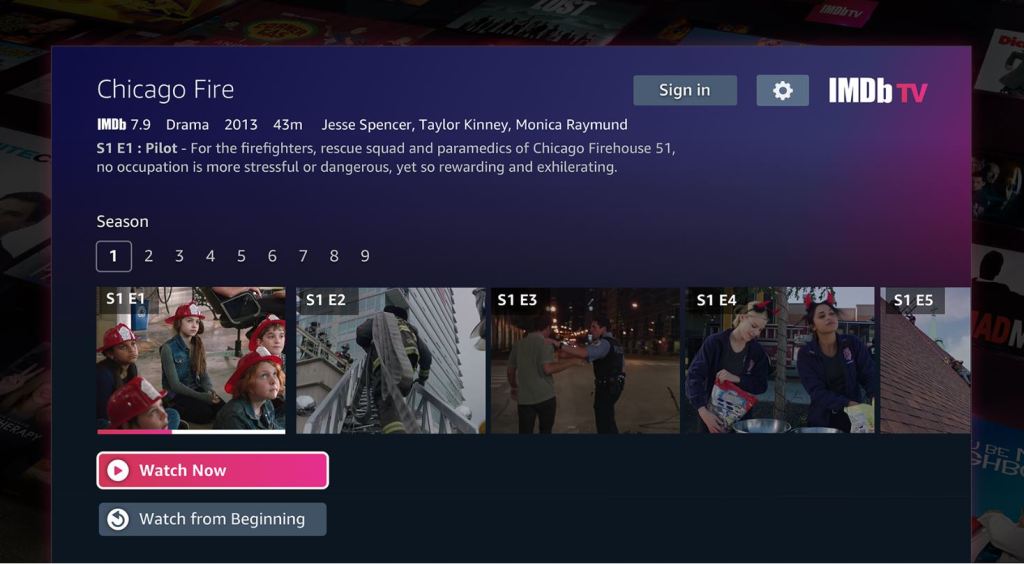The height and width of the screenshot is (564, 1024).
Task: Switch to season 8
Action: [x=334, y=257]
